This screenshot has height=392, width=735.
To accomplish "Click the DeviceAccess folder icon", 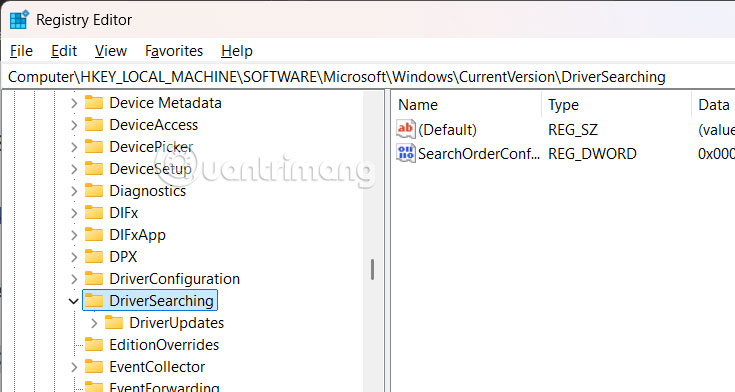I will [x=94, y=125].
